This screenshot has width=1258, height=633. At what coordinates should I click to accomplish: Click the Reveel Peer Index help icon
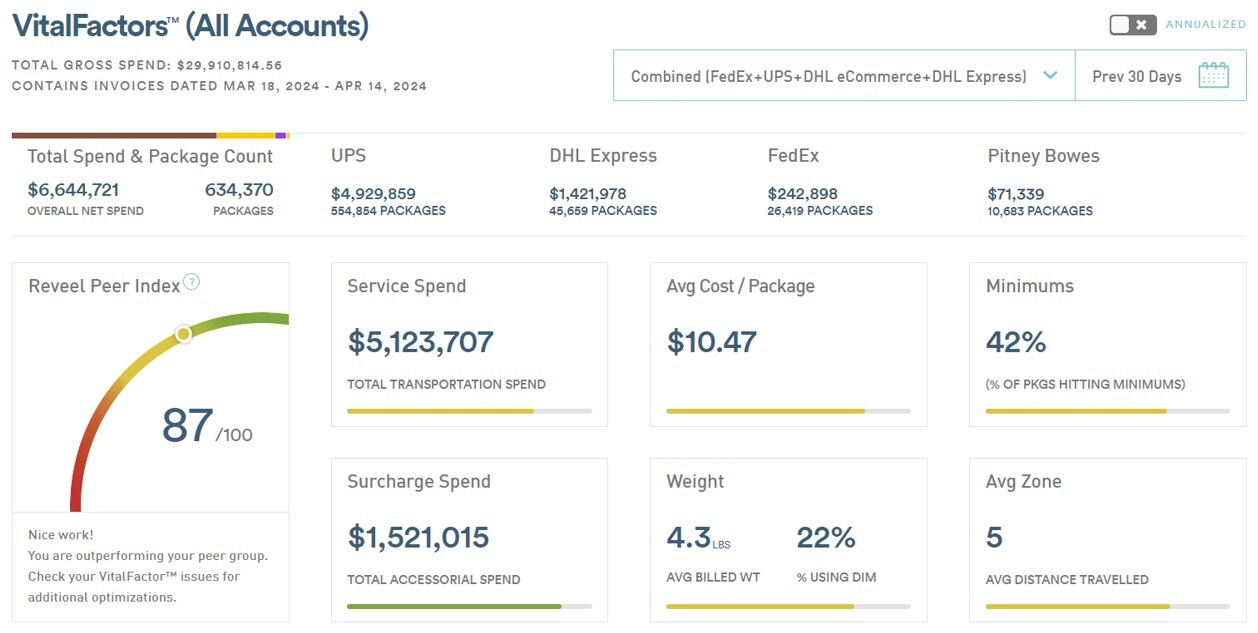192,282
